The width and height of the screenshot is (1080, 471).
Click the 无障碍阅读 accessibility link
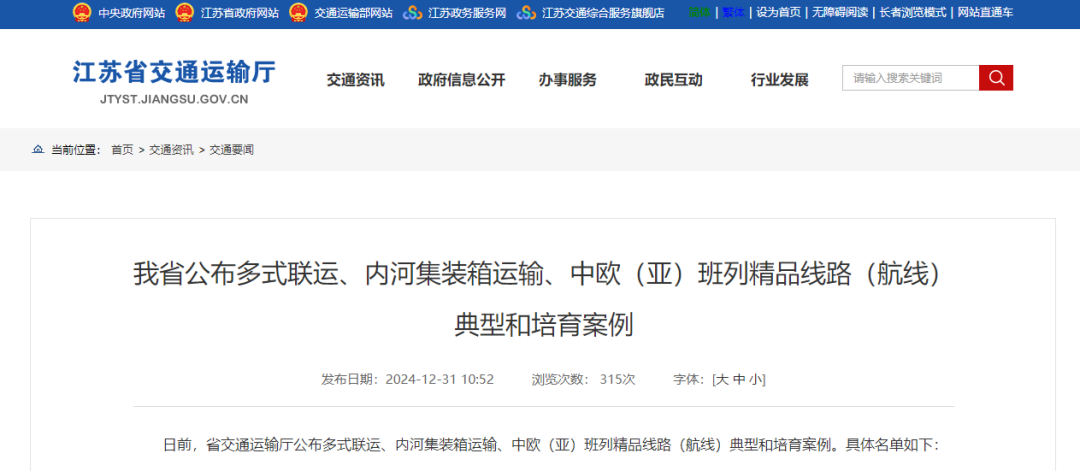coord(839,13)
